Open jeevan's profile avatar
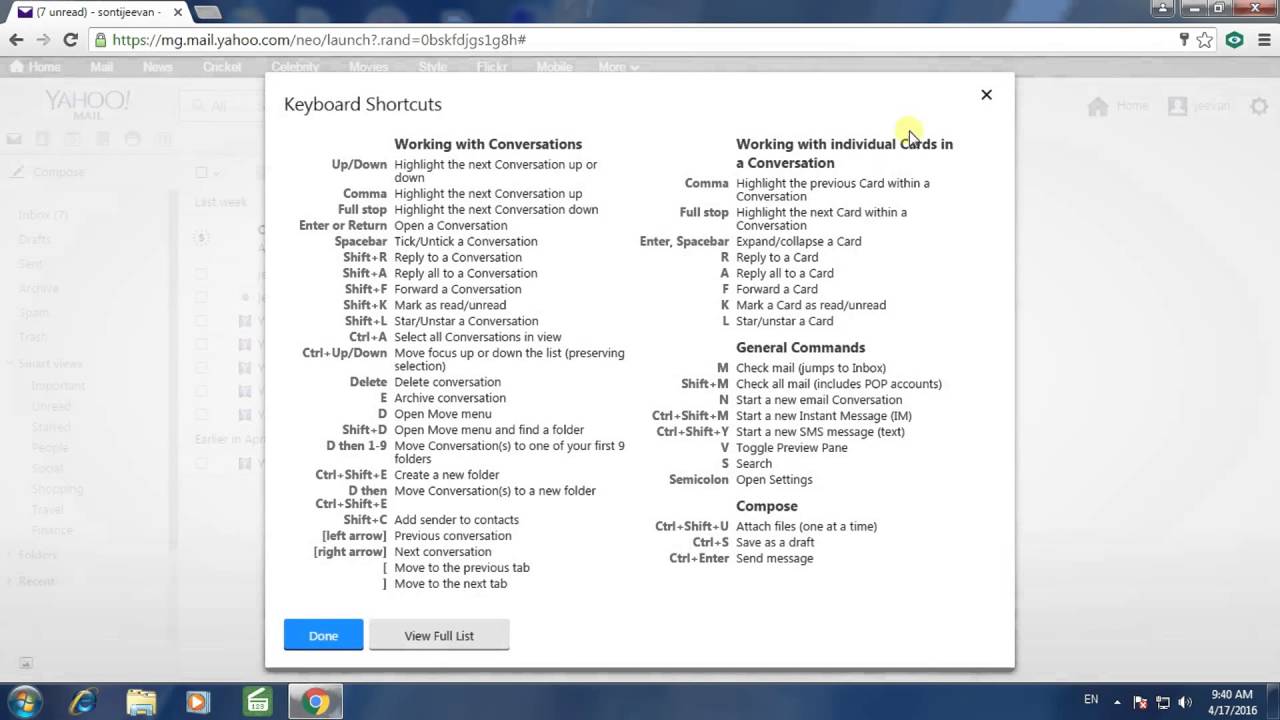Screen dimensions: 1280x720 1178,105
